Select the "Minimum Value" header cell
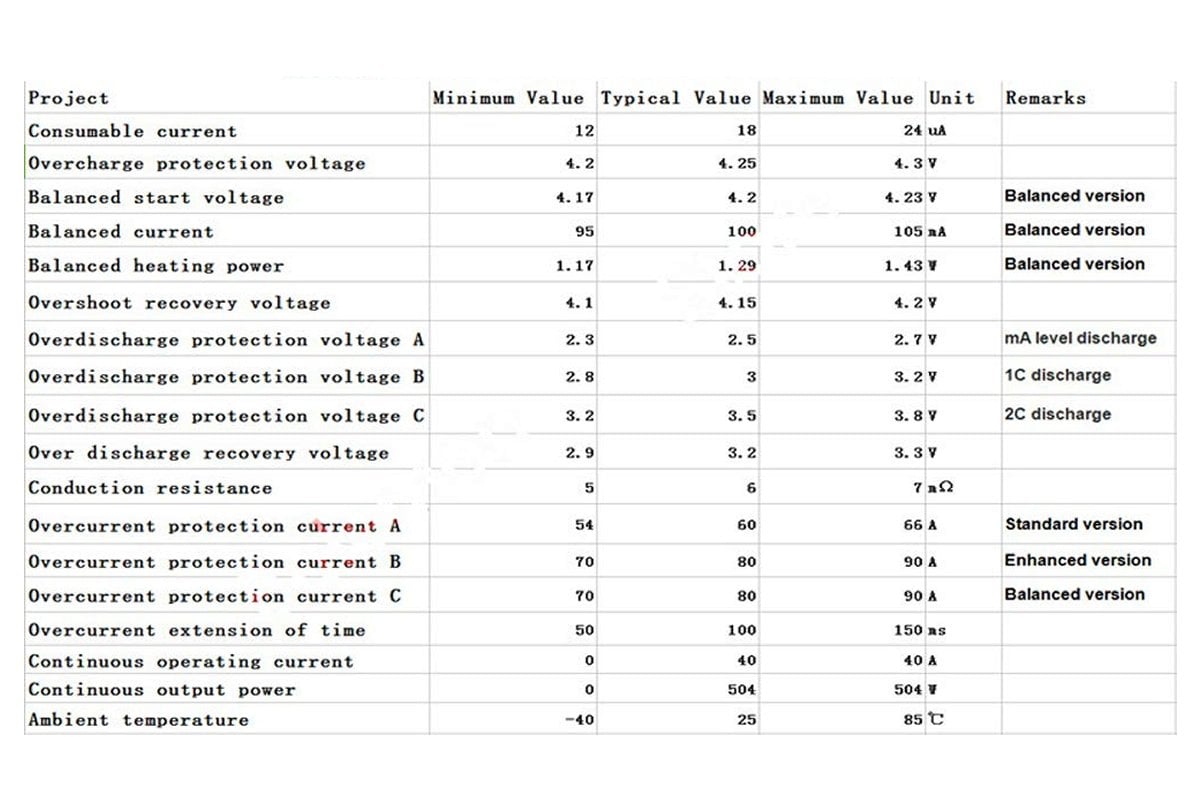 507,98
